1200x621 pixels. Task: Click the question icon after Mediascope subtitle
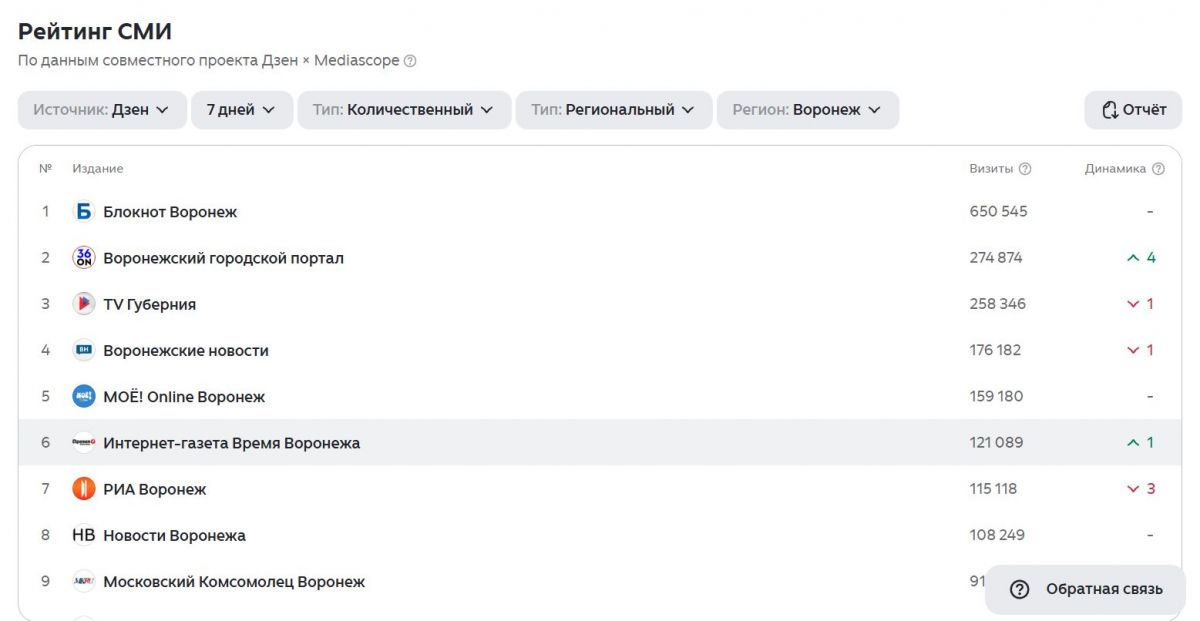pyautogui.click(x=410, y=61)
